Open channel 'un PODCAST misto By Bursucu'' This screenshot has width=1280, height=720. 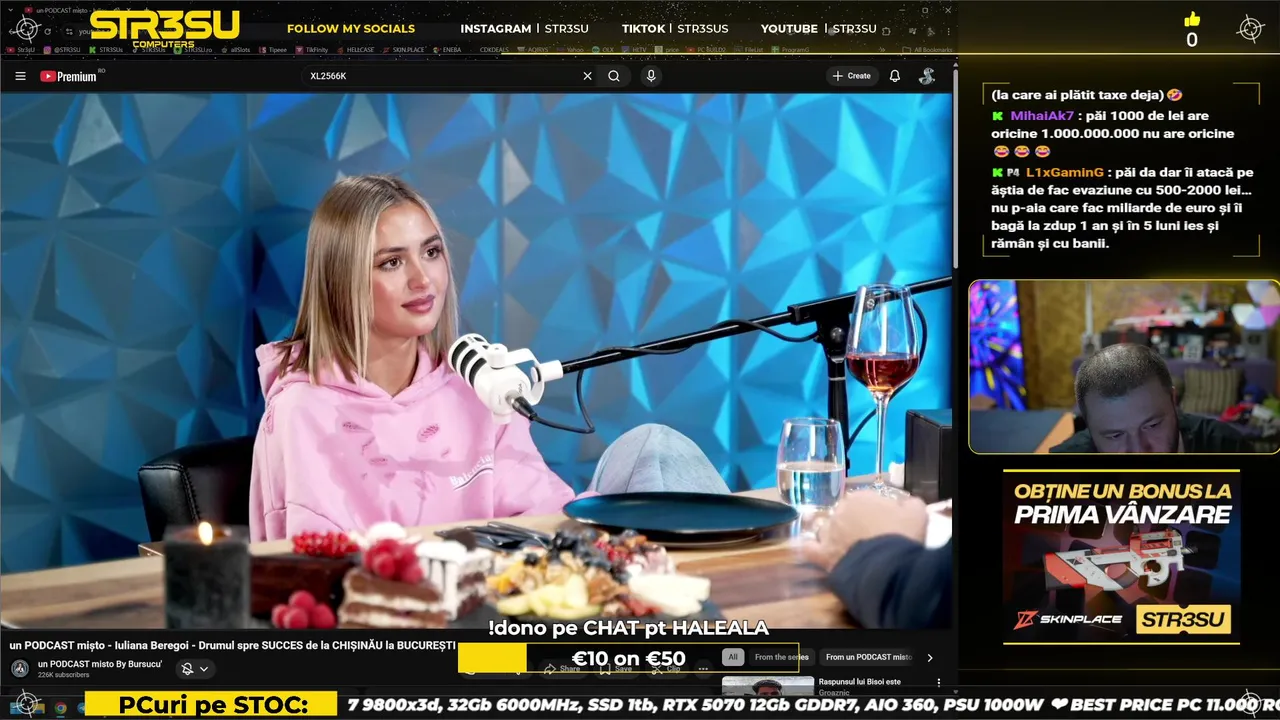pyautogui.click(x=100, y=664)
